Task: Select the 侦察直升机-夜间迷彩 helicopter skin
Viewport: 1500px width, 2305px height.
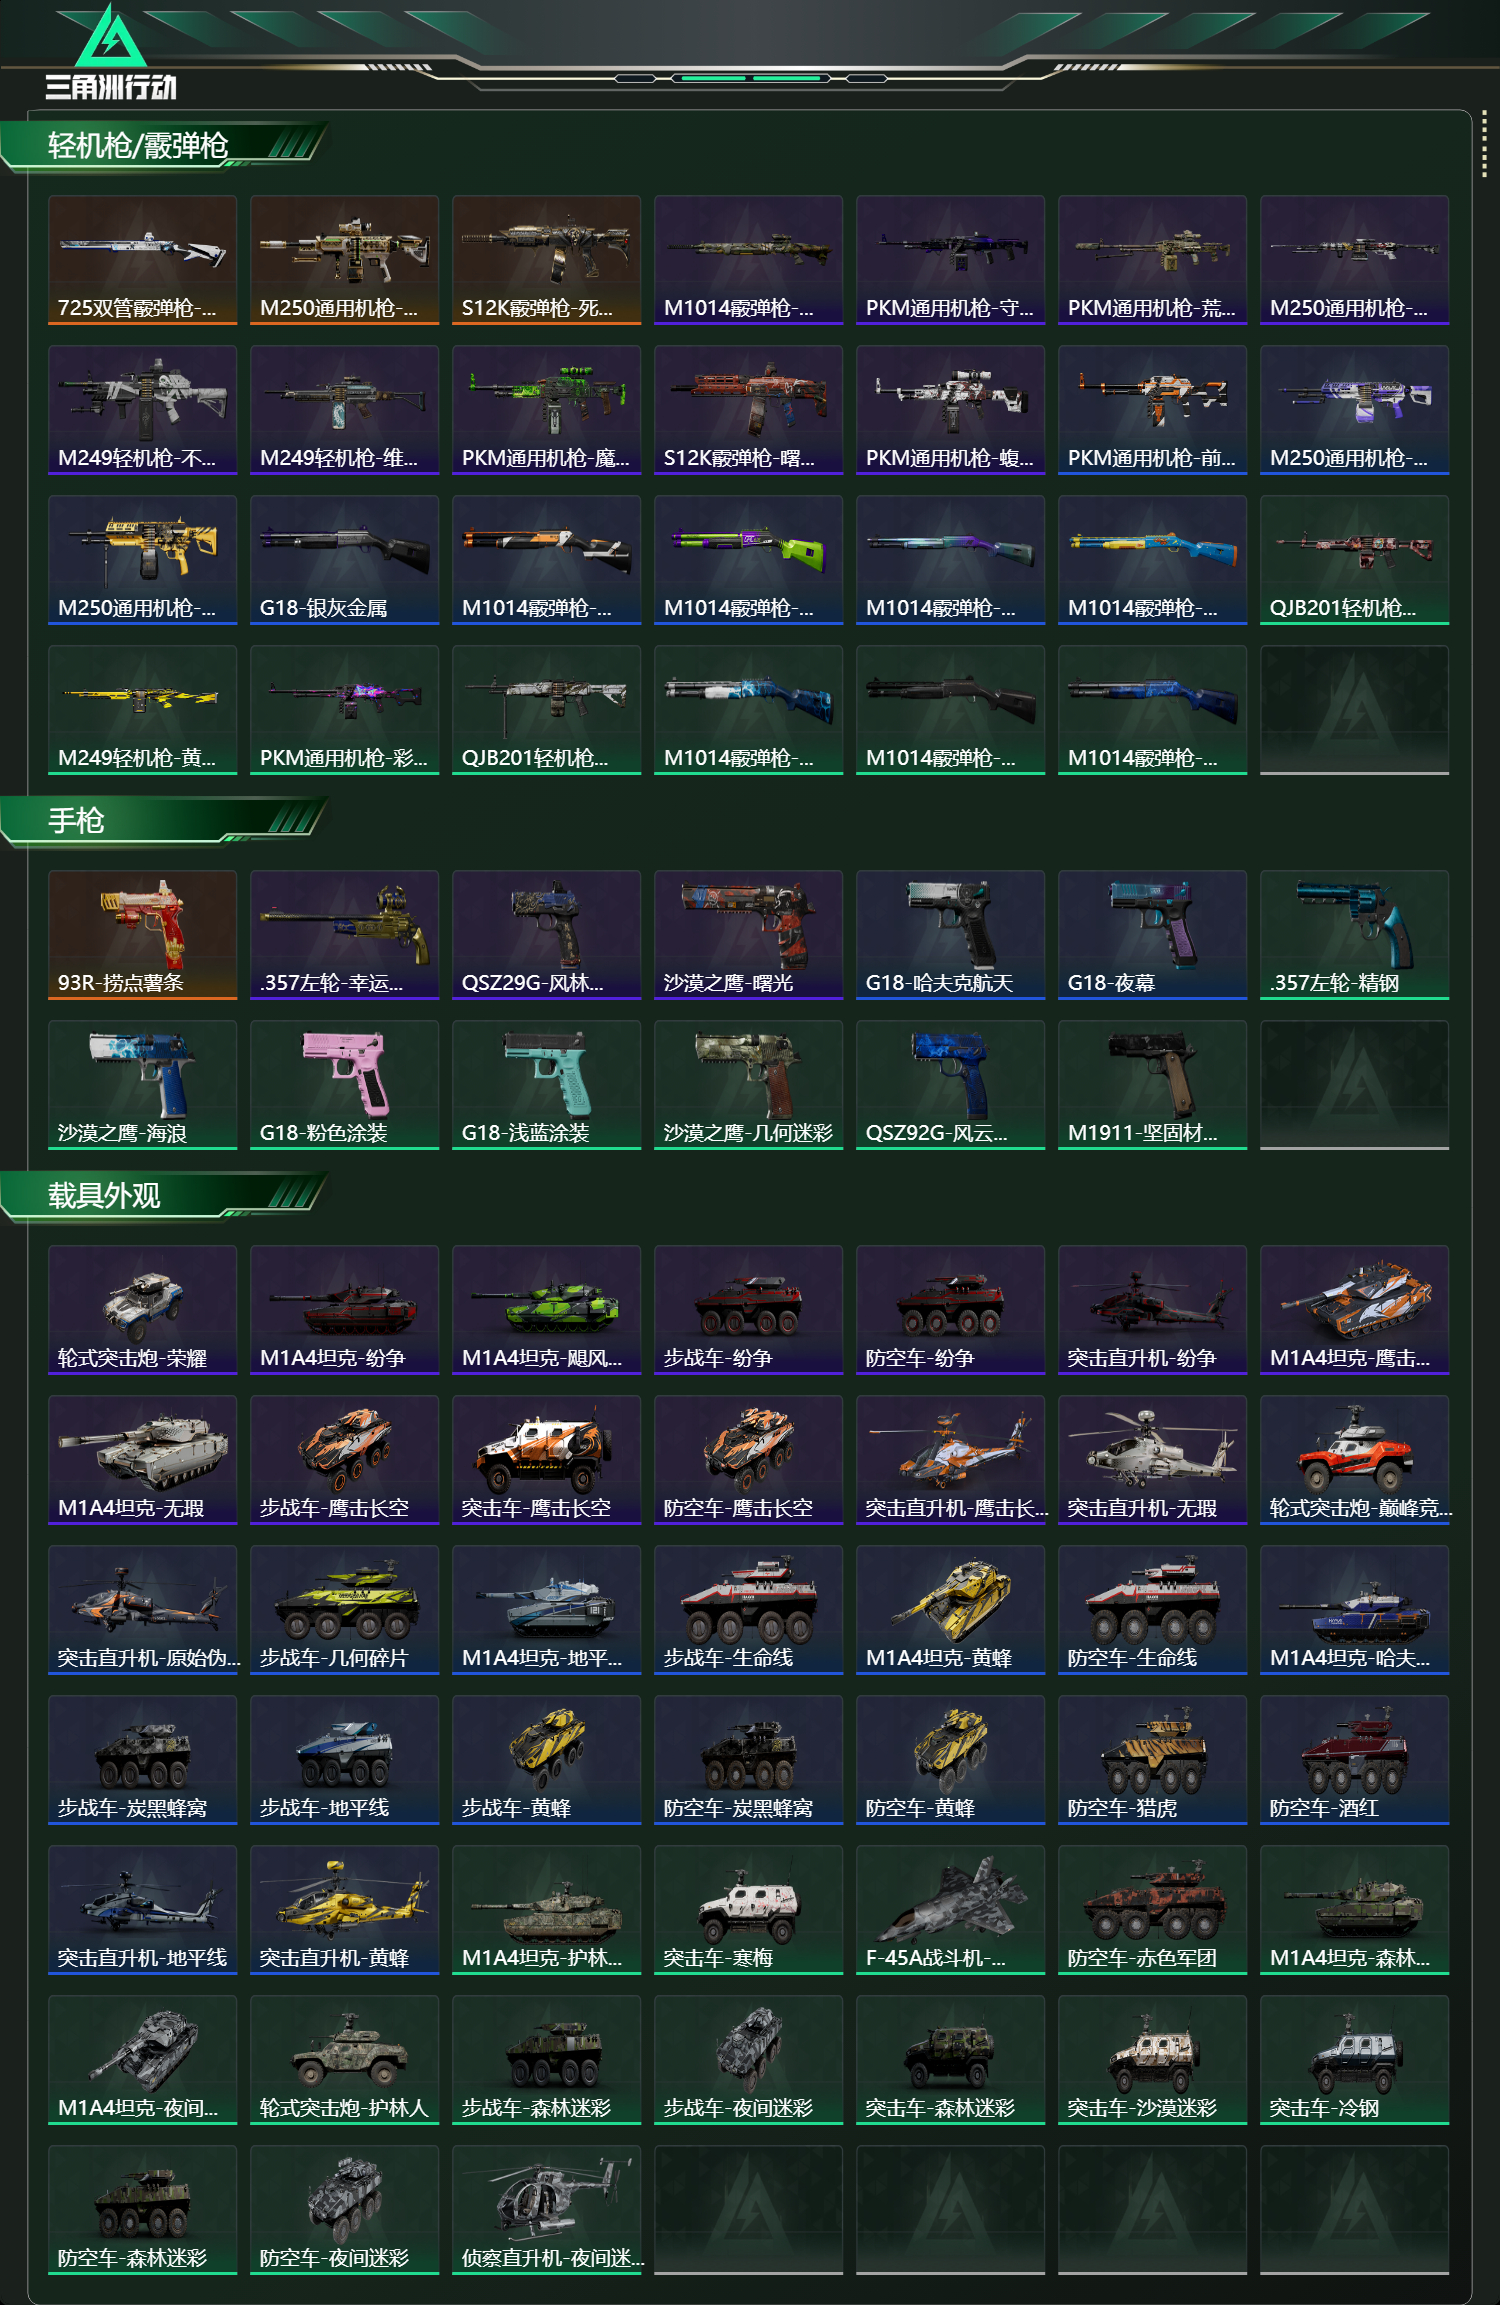Action: coord(547,2209)
